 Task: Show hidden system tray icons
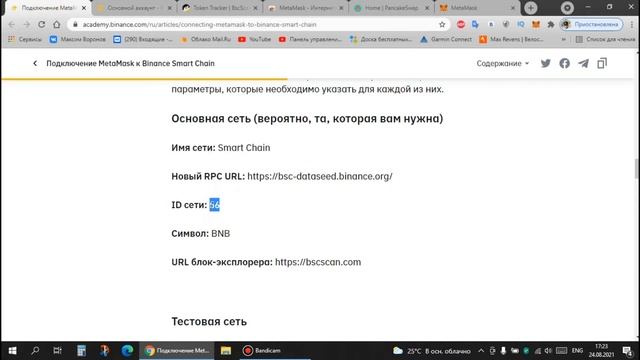pos(481,351)
